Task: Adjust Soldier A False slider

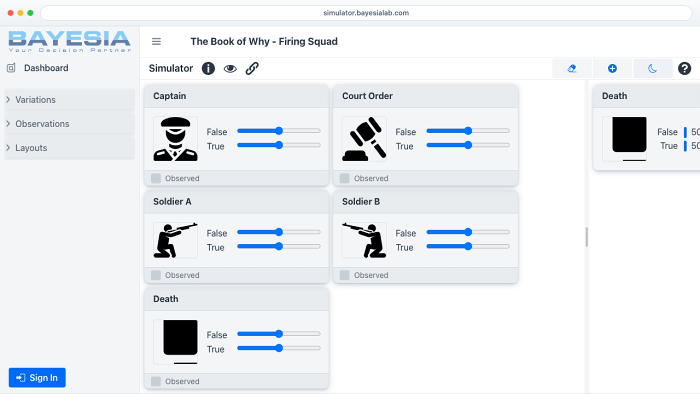Action: [x=279, y=232]
